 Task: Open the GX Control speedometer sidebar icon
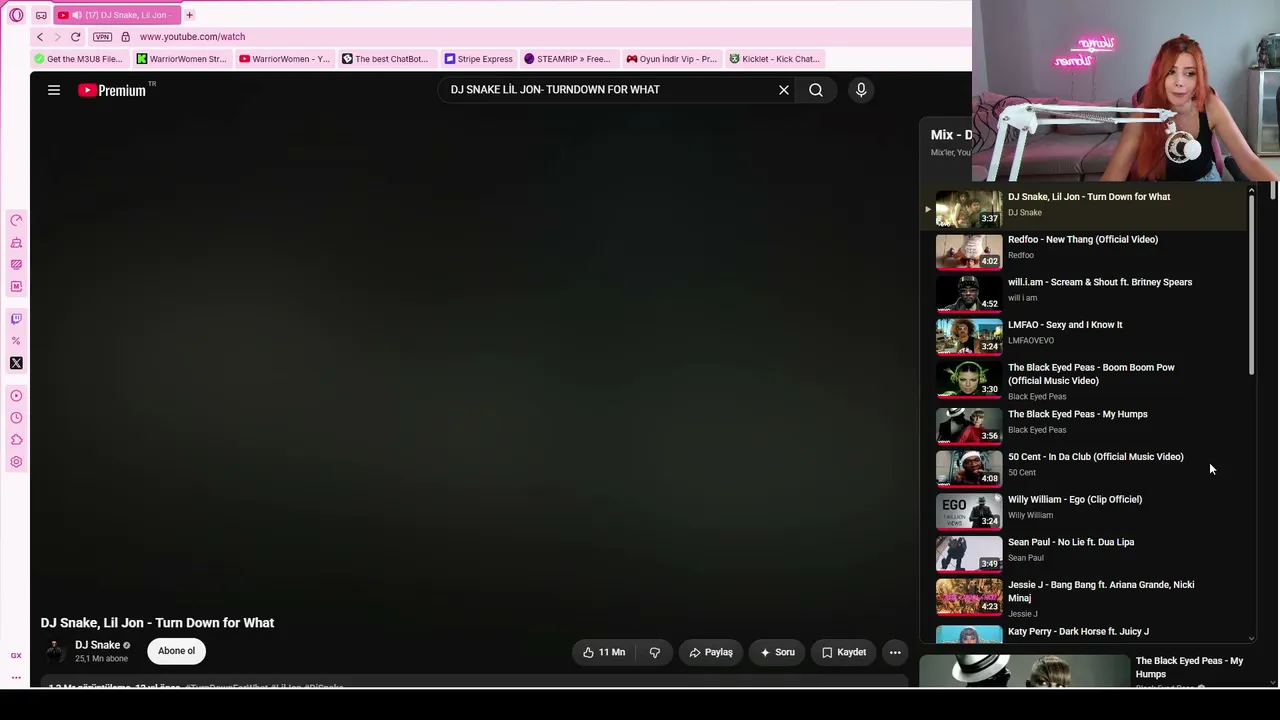[16, 220]
